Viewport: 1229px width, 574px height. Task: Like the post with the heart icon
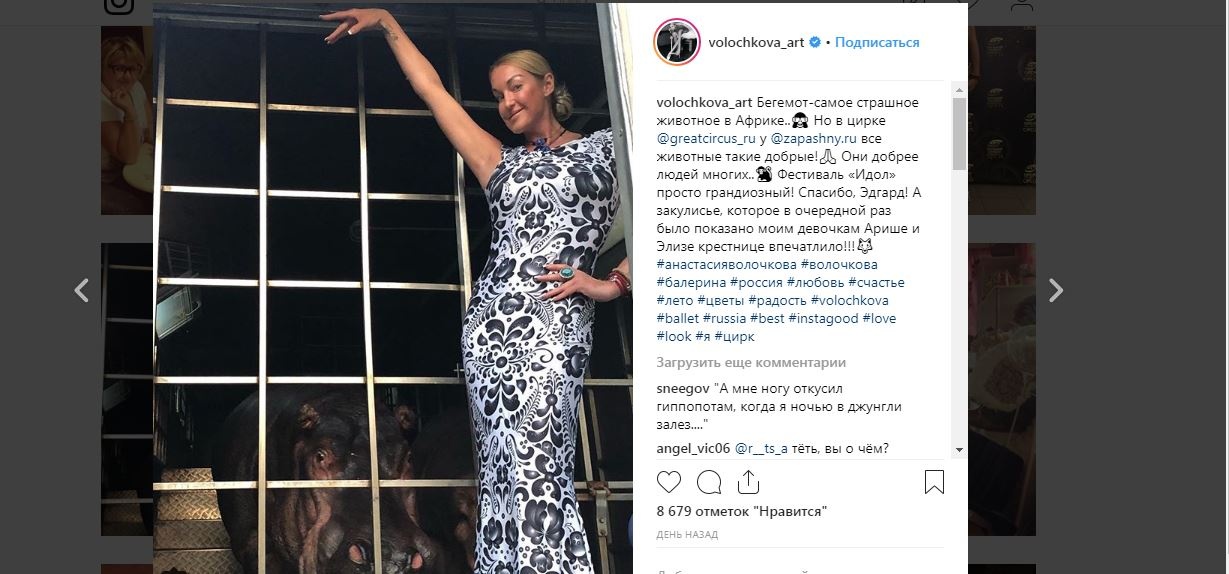click(669, 482)
